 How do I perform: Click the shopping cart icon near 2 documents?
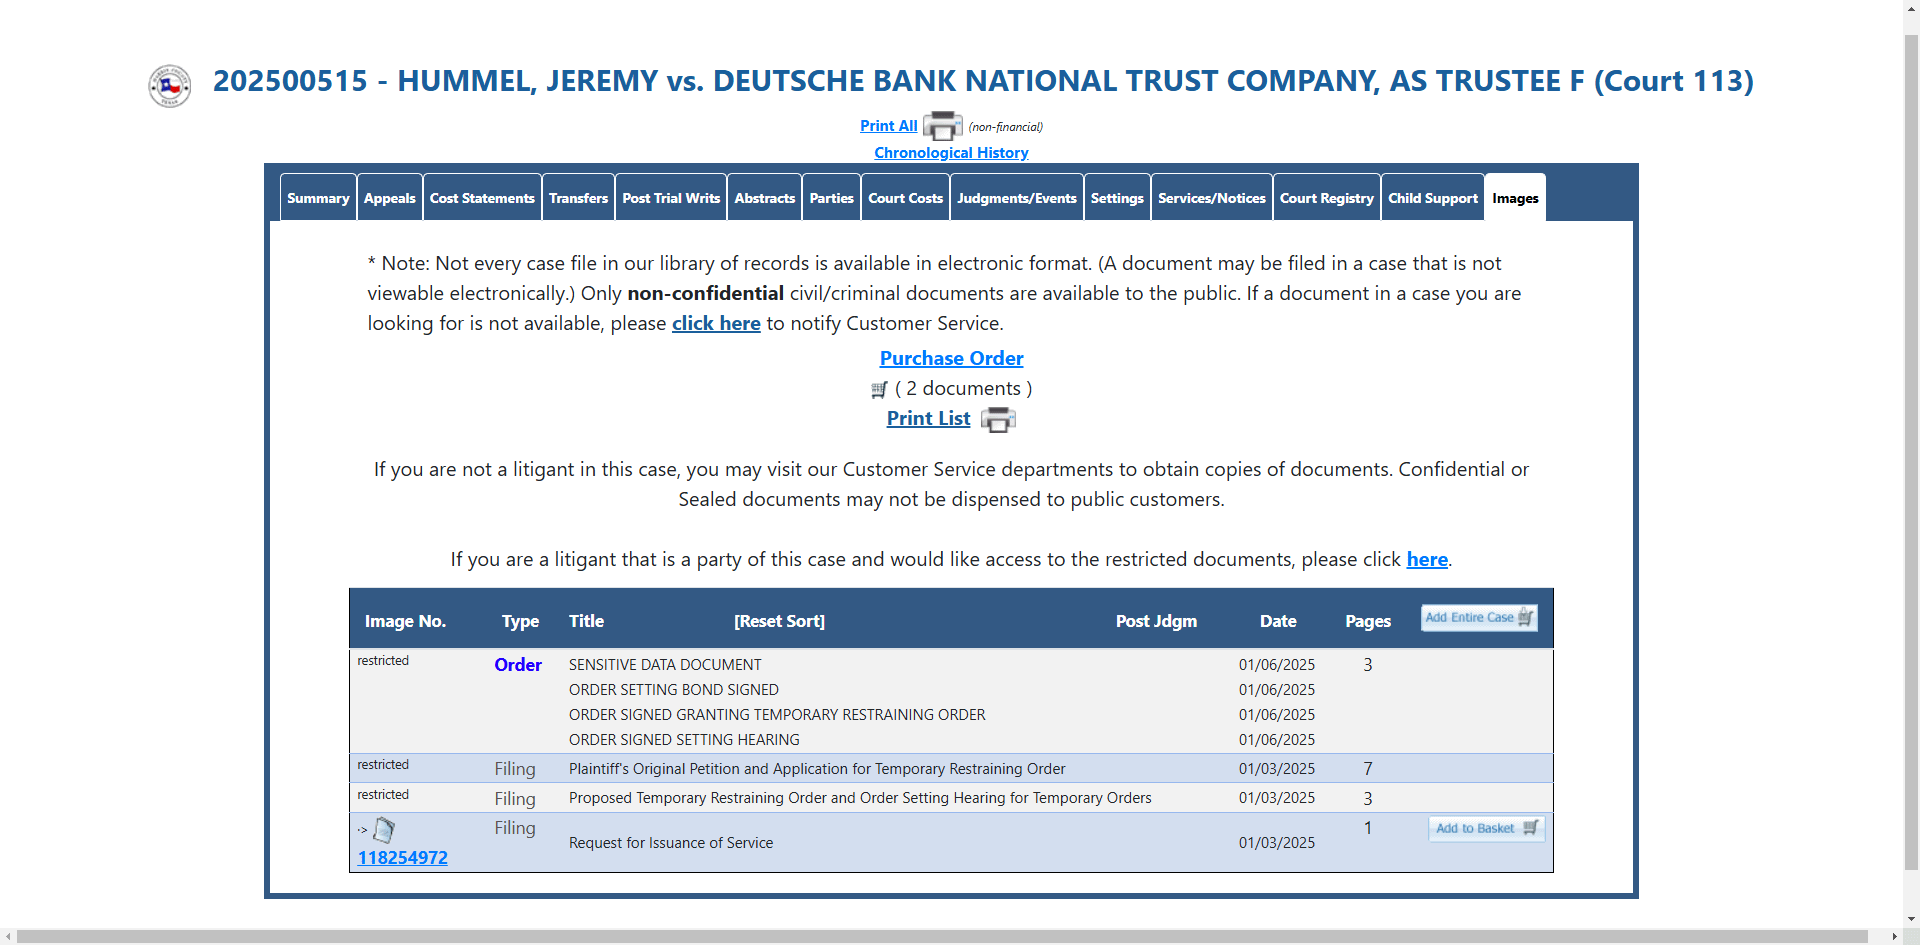[879, 390]
